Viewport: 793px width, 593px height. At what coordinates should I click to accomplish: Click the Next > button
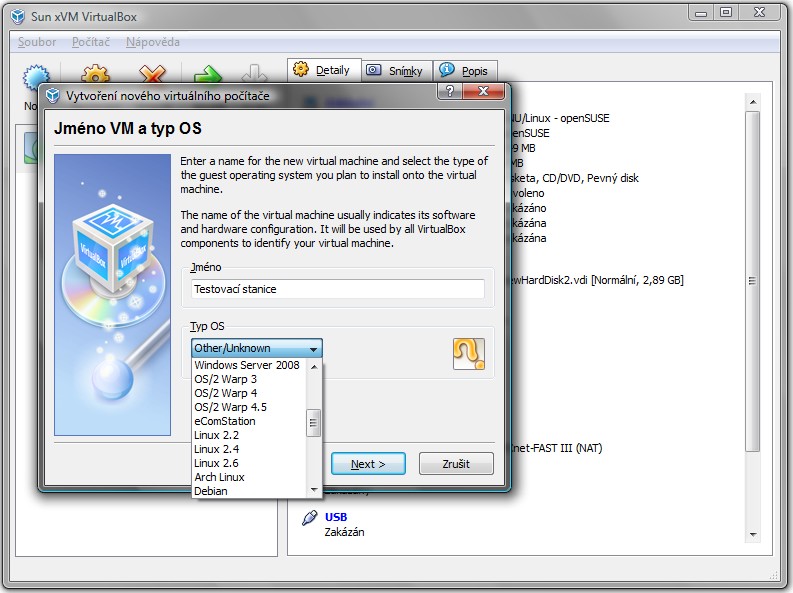[368, 464]
